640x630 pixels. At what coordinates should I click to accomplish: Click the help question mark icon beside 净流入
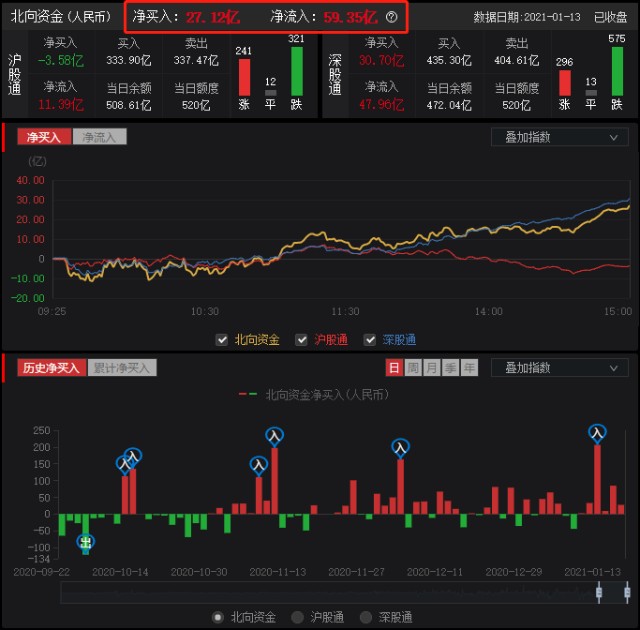coord(391,17)
